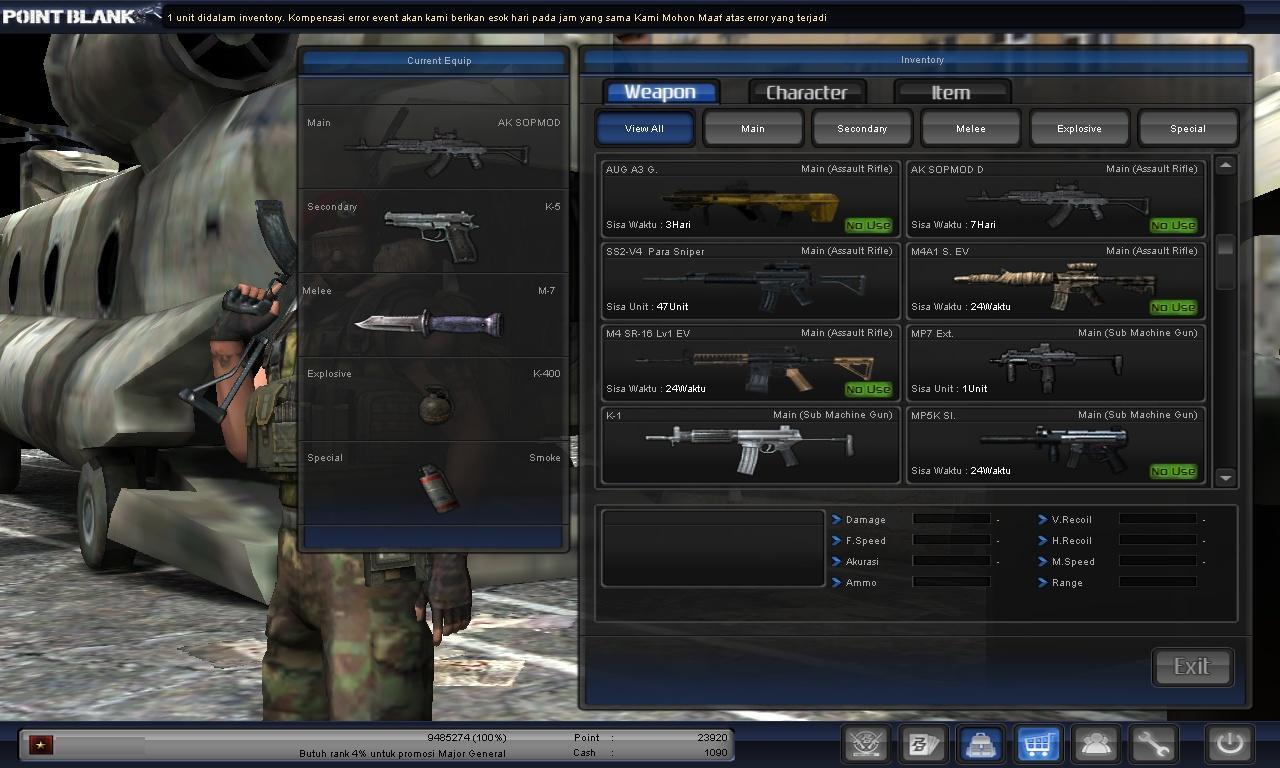Open the clan emblem icon in bottom bar
1280x768 pixels.
click(866, 744)
